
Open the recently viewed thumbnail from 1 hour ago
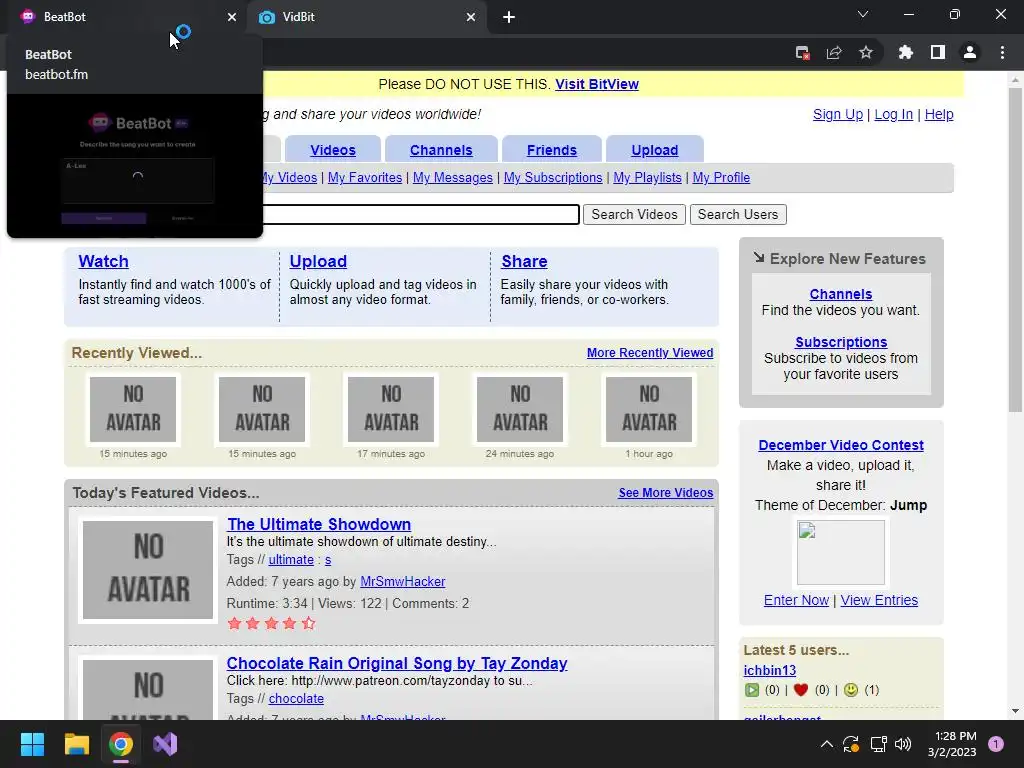click(x=649, y=409)
